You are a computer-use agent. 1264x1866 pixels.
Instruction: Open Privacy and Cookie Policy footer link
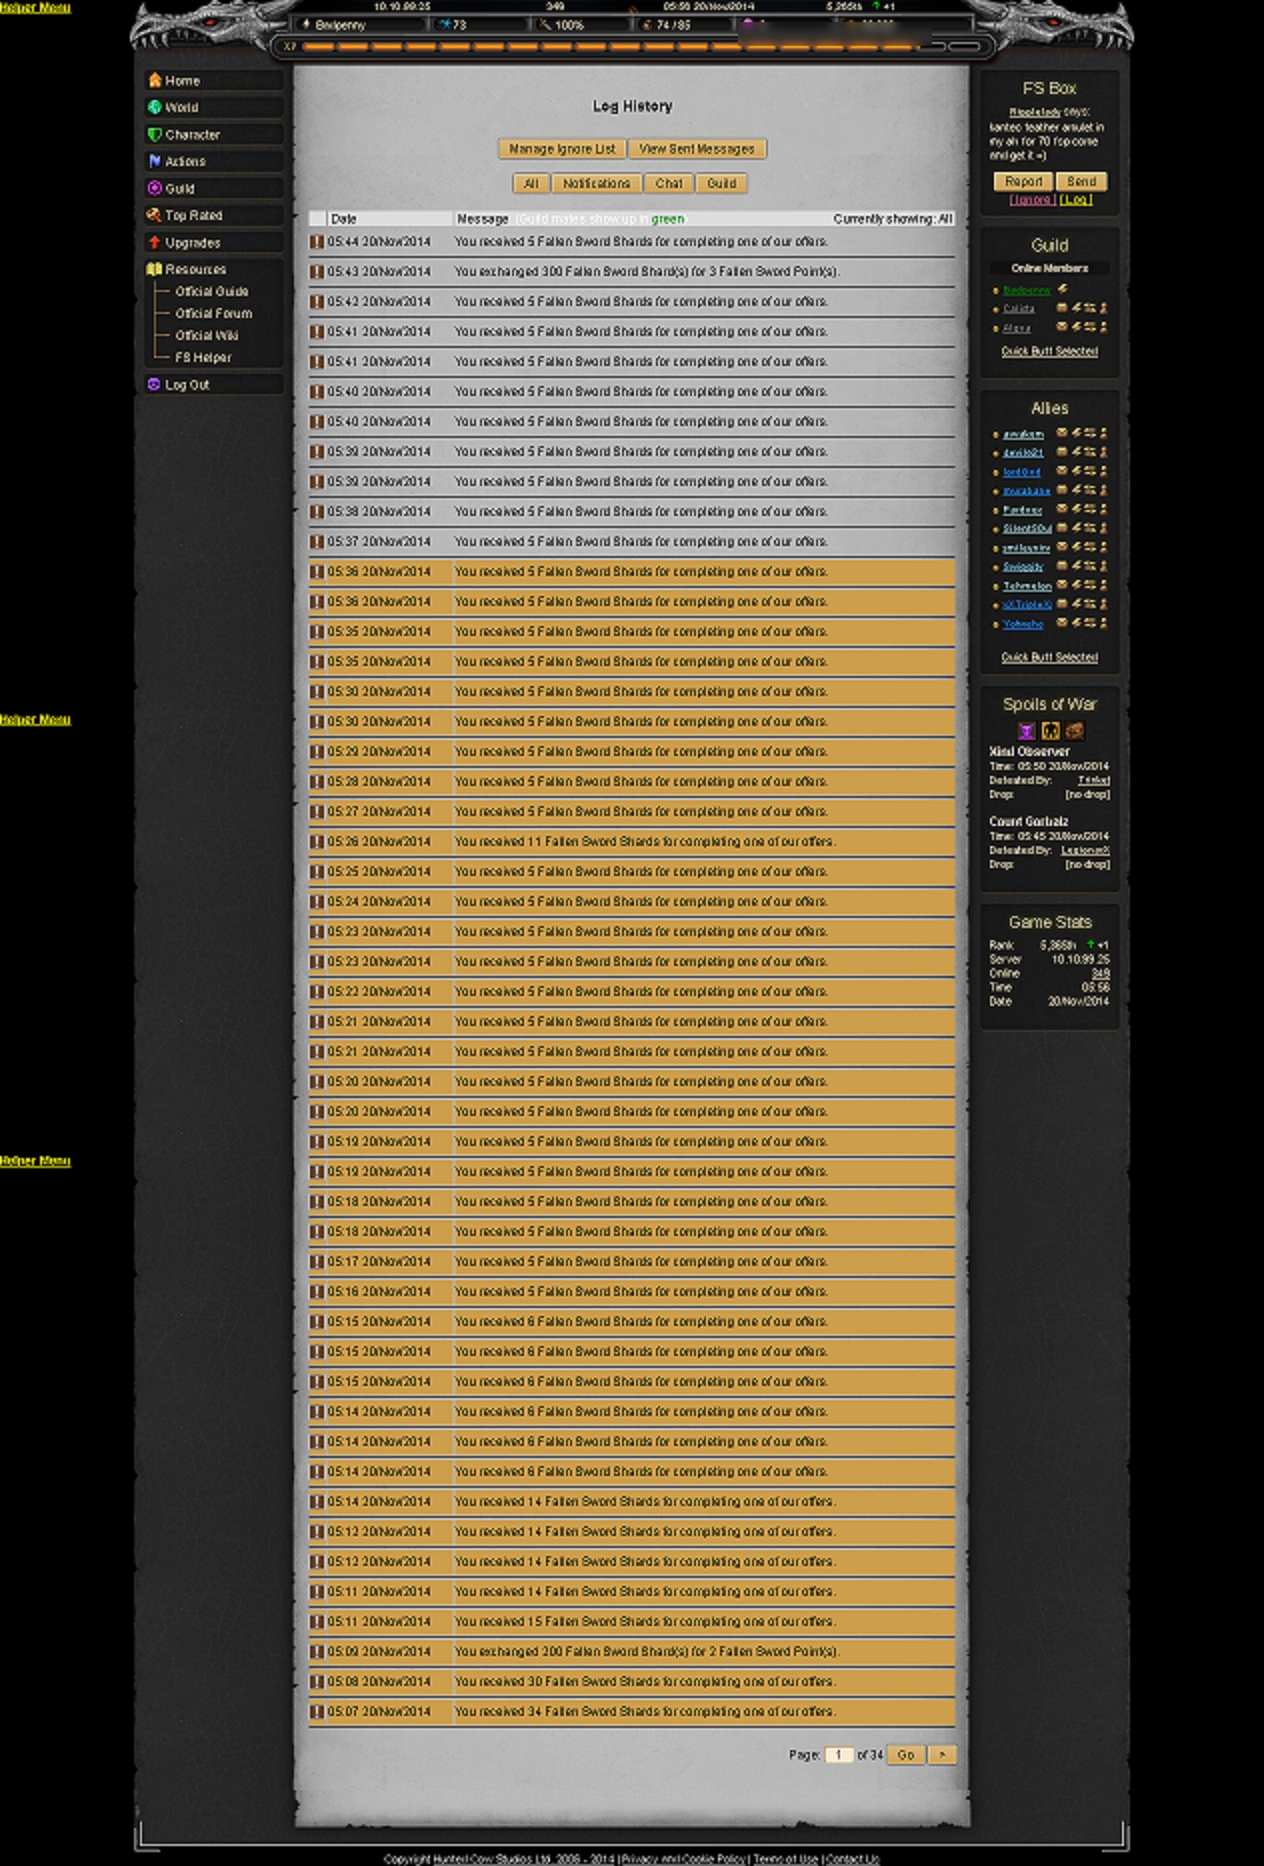(x=683, y=1859)
